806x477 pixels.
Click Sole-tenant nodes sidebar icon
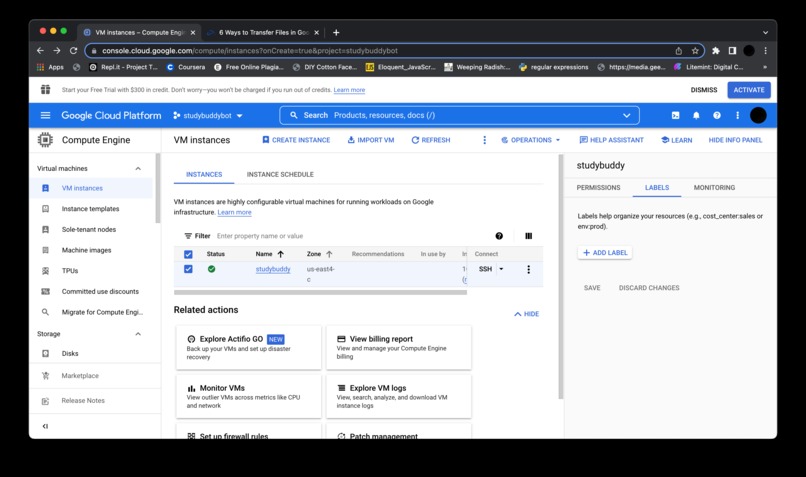pos(45,229)
